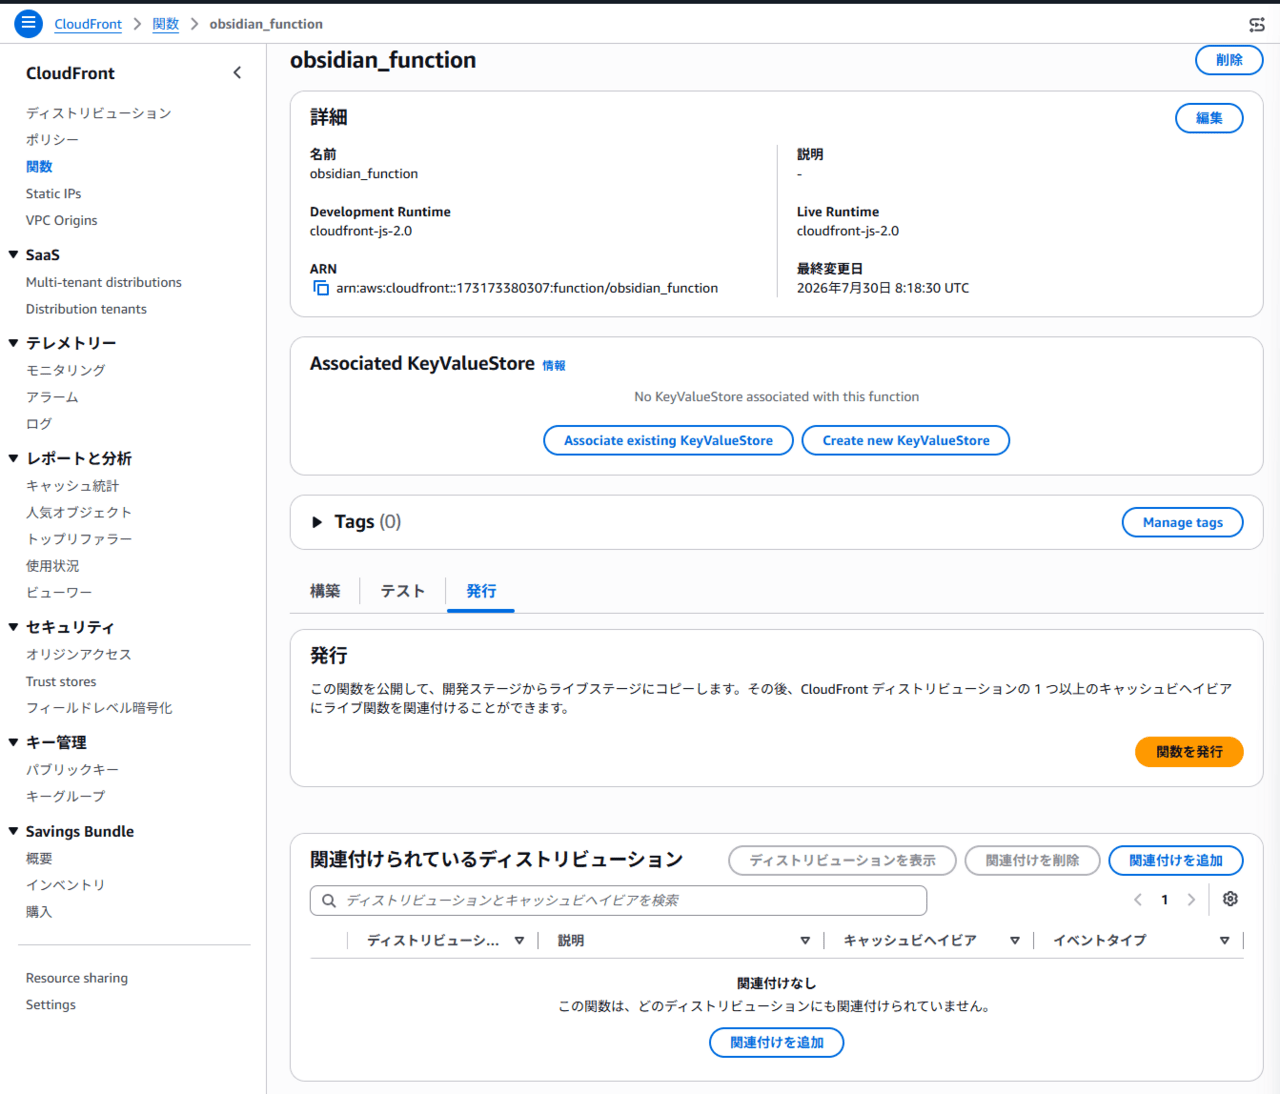Collapse the キー管理 sidebar section
The image size is (1280, 1094).
pos(14,742)
